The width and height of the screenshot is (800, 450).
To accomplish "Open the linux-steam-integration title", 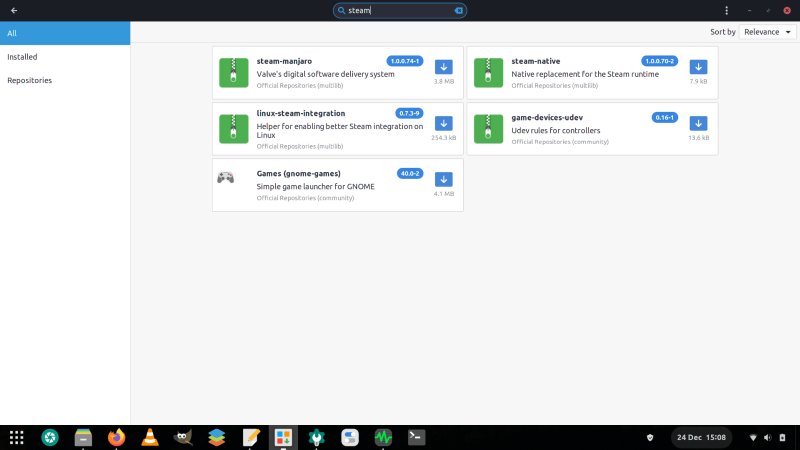I will pyautogui.click(x=301, y=113).
